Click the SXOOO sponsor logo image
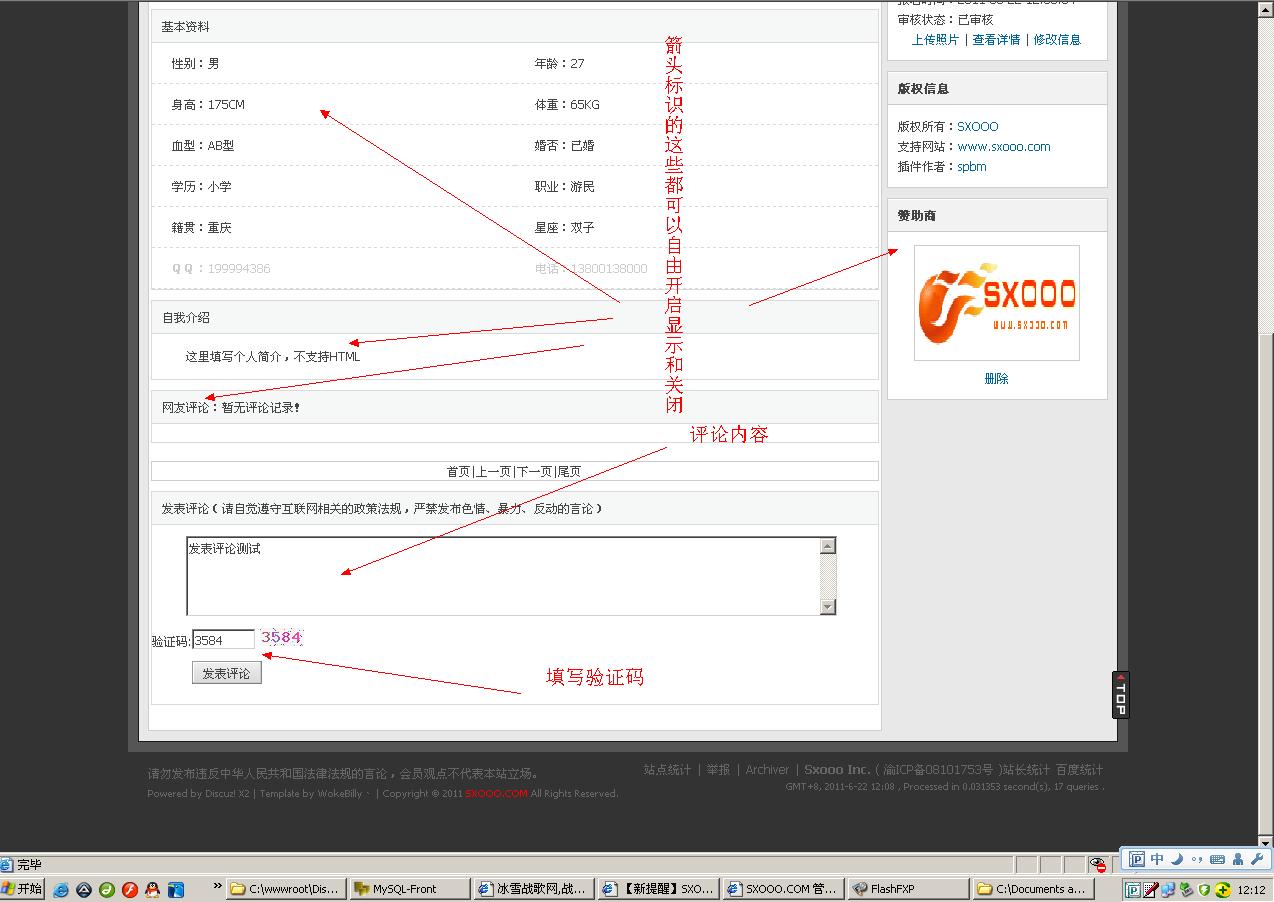The image size is (1274, 902). [x=996, y=302]
